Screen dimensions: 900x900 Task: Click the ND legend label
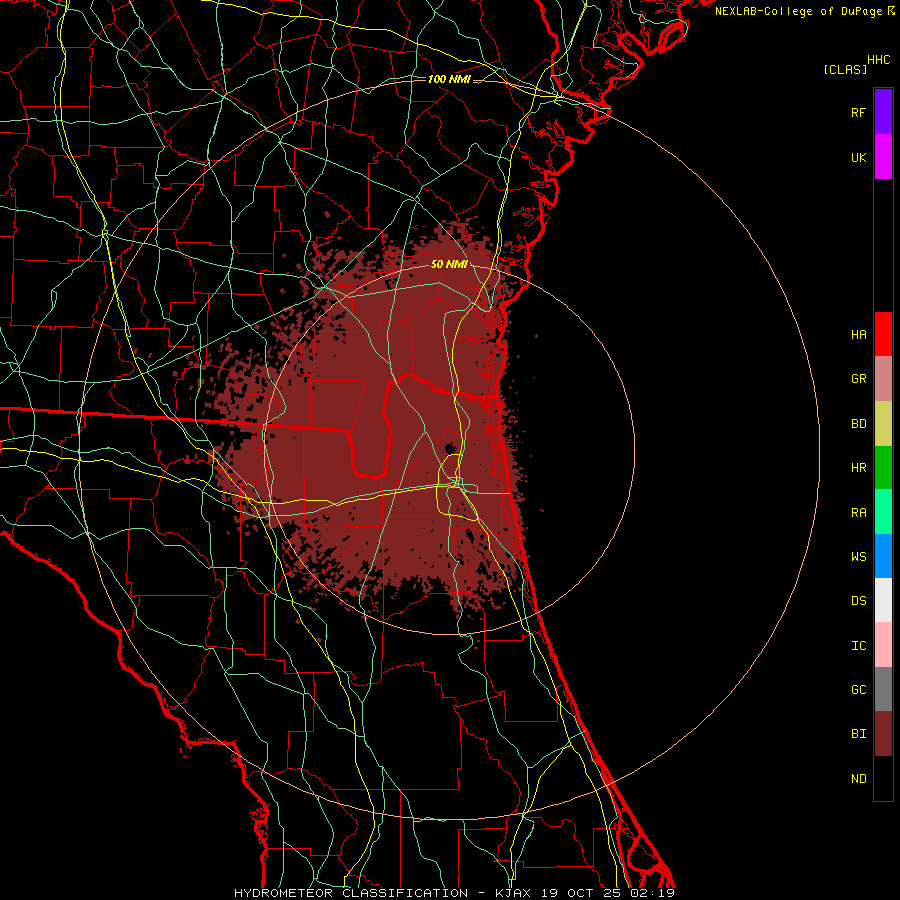coord(858,779)
